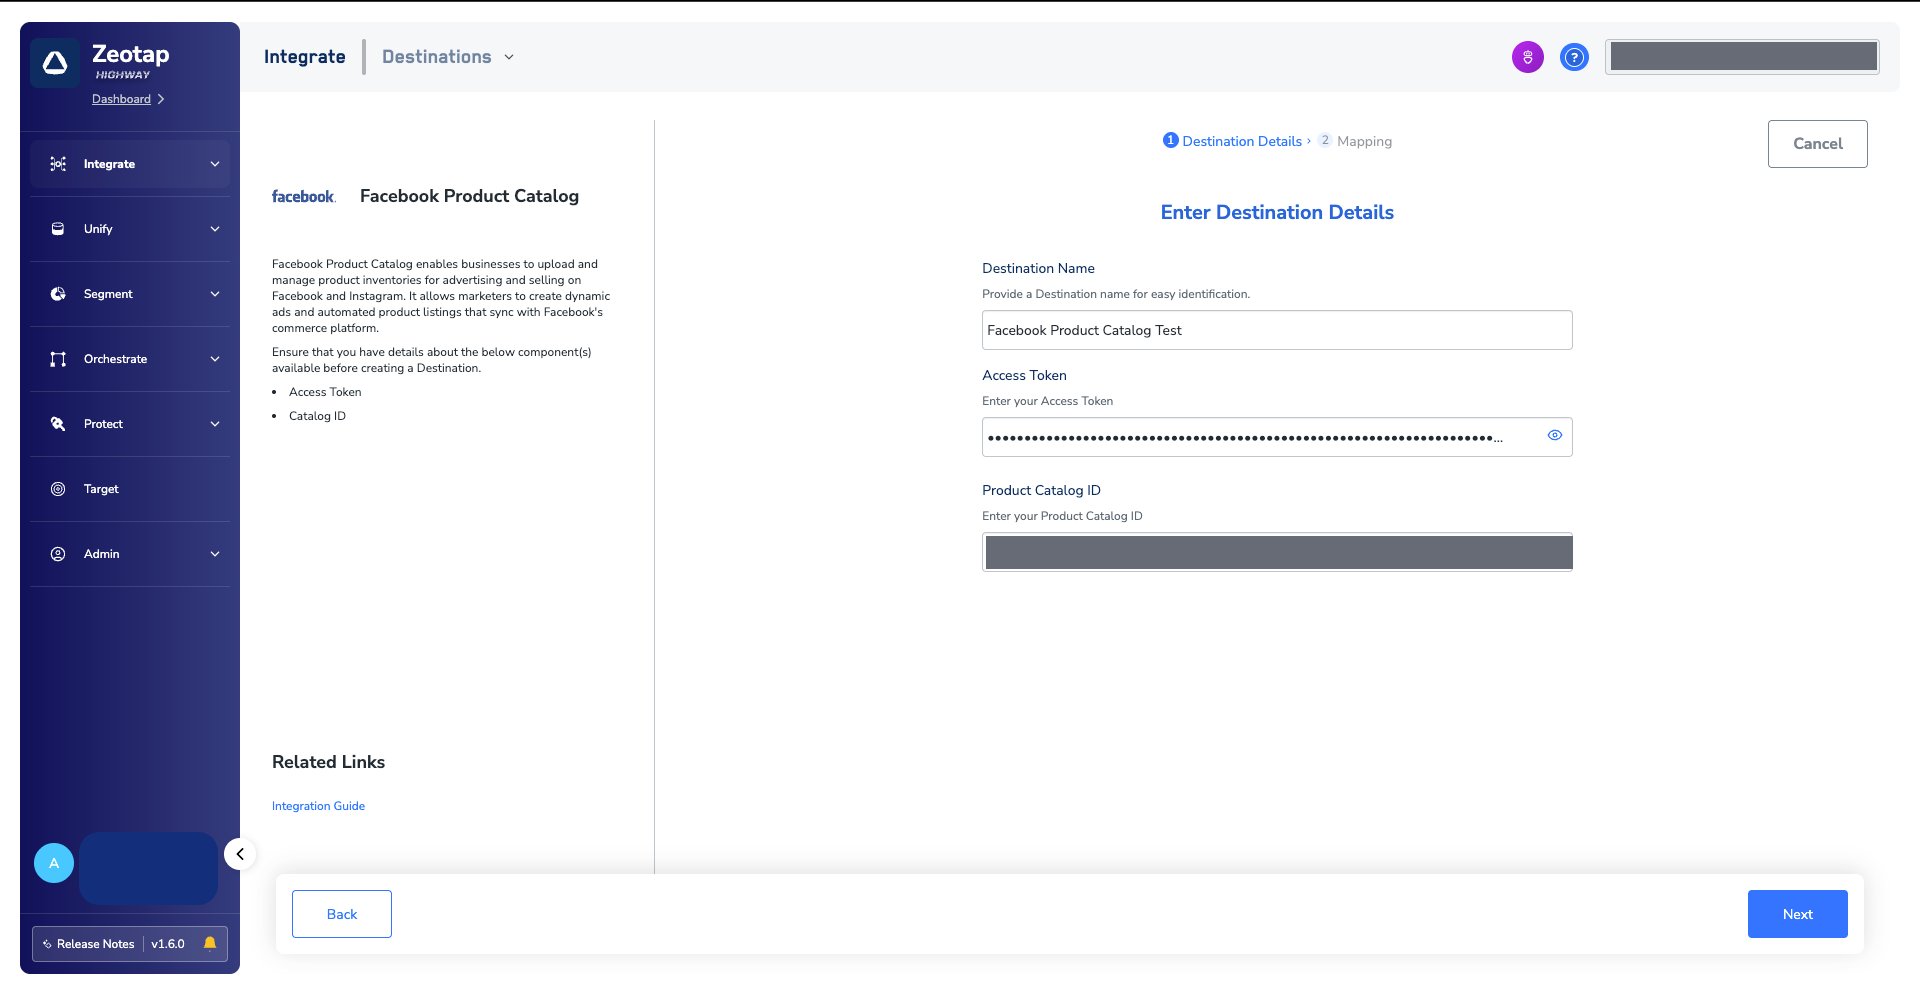This screenshot has height=994, width=1920.
Task: Open help via question mark icon
Action: click(x=1574, y=57)
